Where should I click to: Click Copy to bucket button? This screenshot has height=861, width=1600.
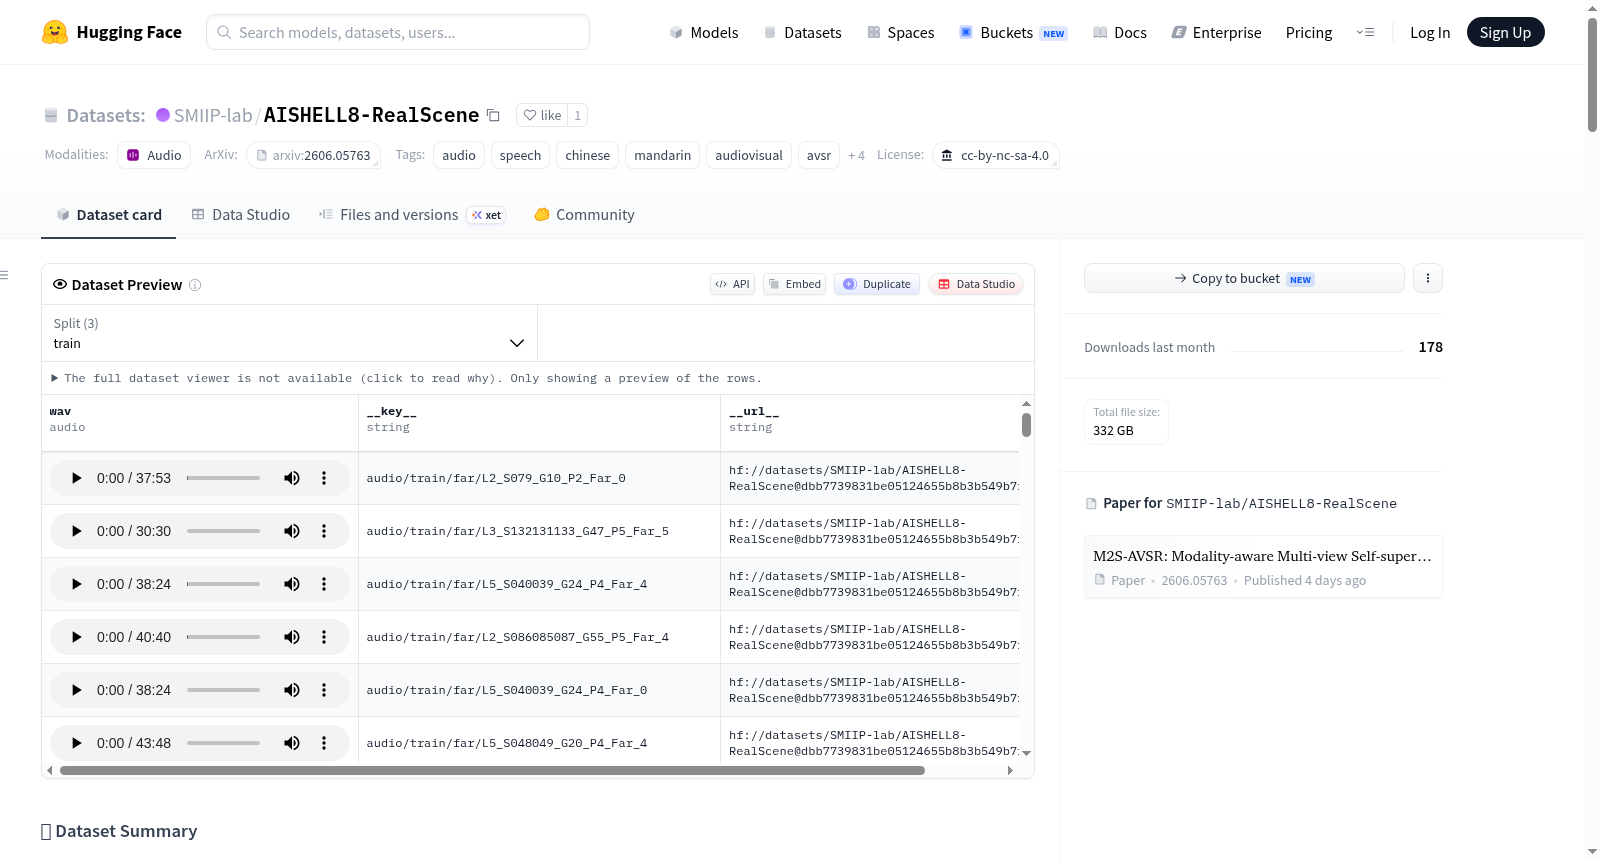point(1244,278)
